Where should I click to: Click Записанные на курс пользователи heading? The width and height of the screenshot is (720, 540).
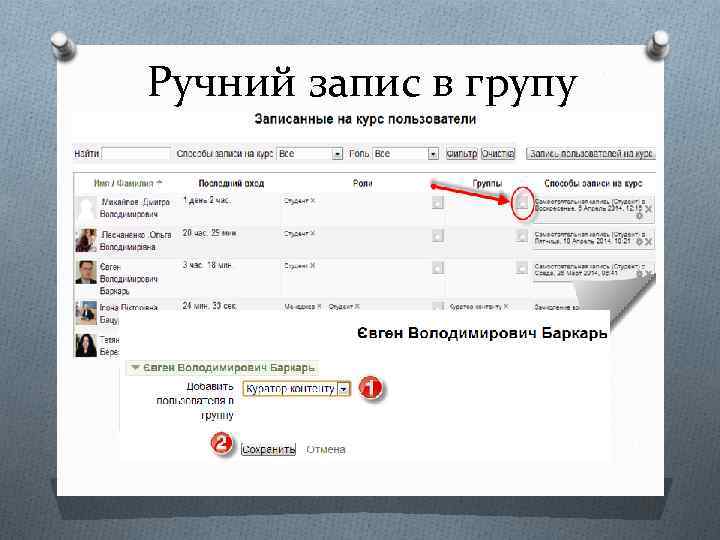(365, 119)
